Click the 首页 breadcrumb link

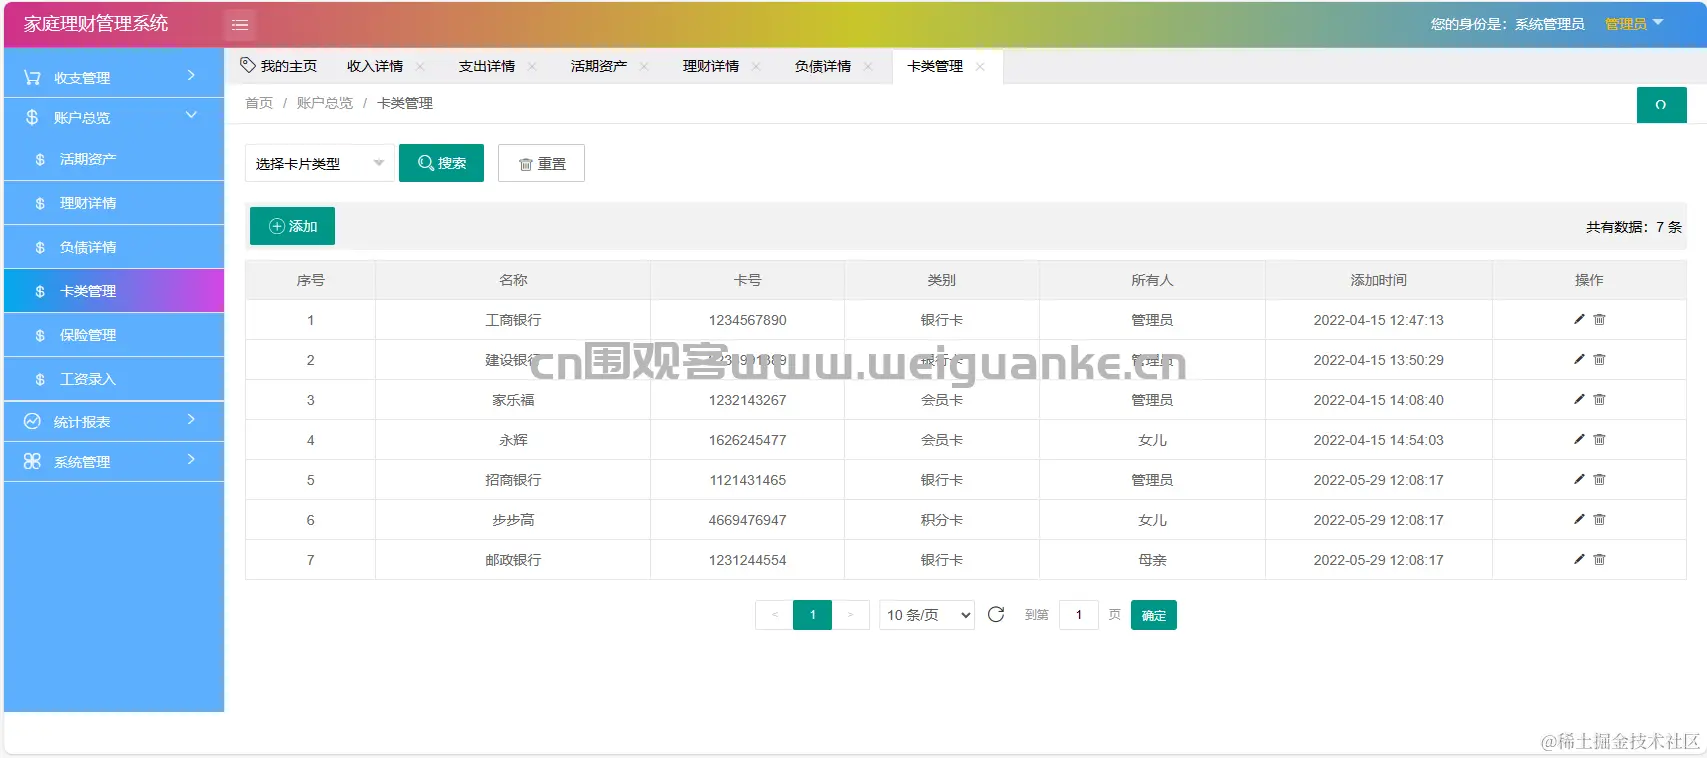point(259,103)
